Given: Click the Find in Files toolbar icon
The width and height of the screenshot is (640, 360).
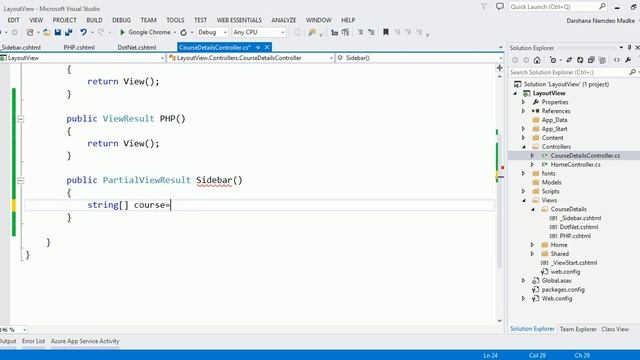Looking at the screenshot, I should point(312,32).
